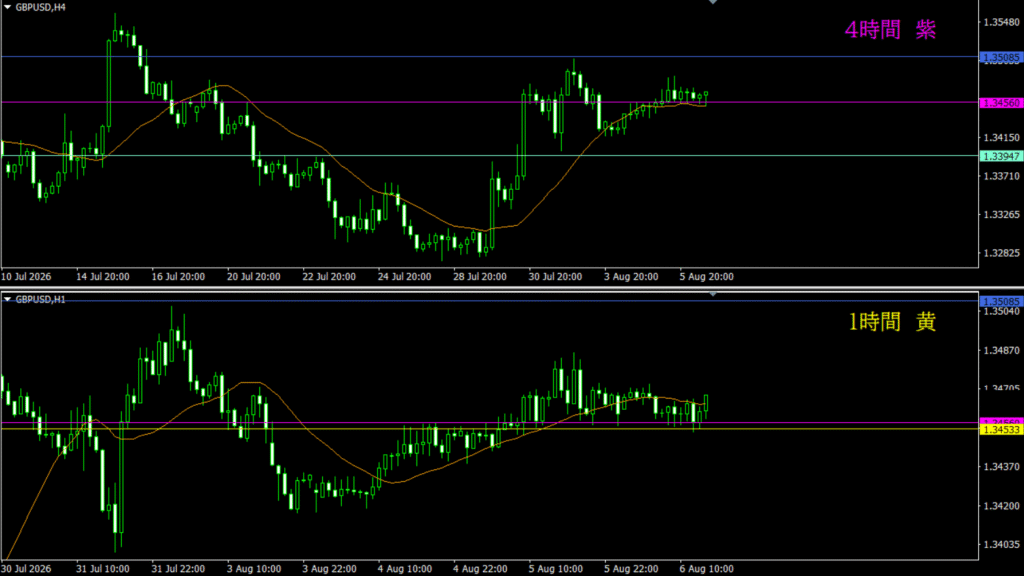Click the '4 Aug 22:00' time label

[480, 569]
